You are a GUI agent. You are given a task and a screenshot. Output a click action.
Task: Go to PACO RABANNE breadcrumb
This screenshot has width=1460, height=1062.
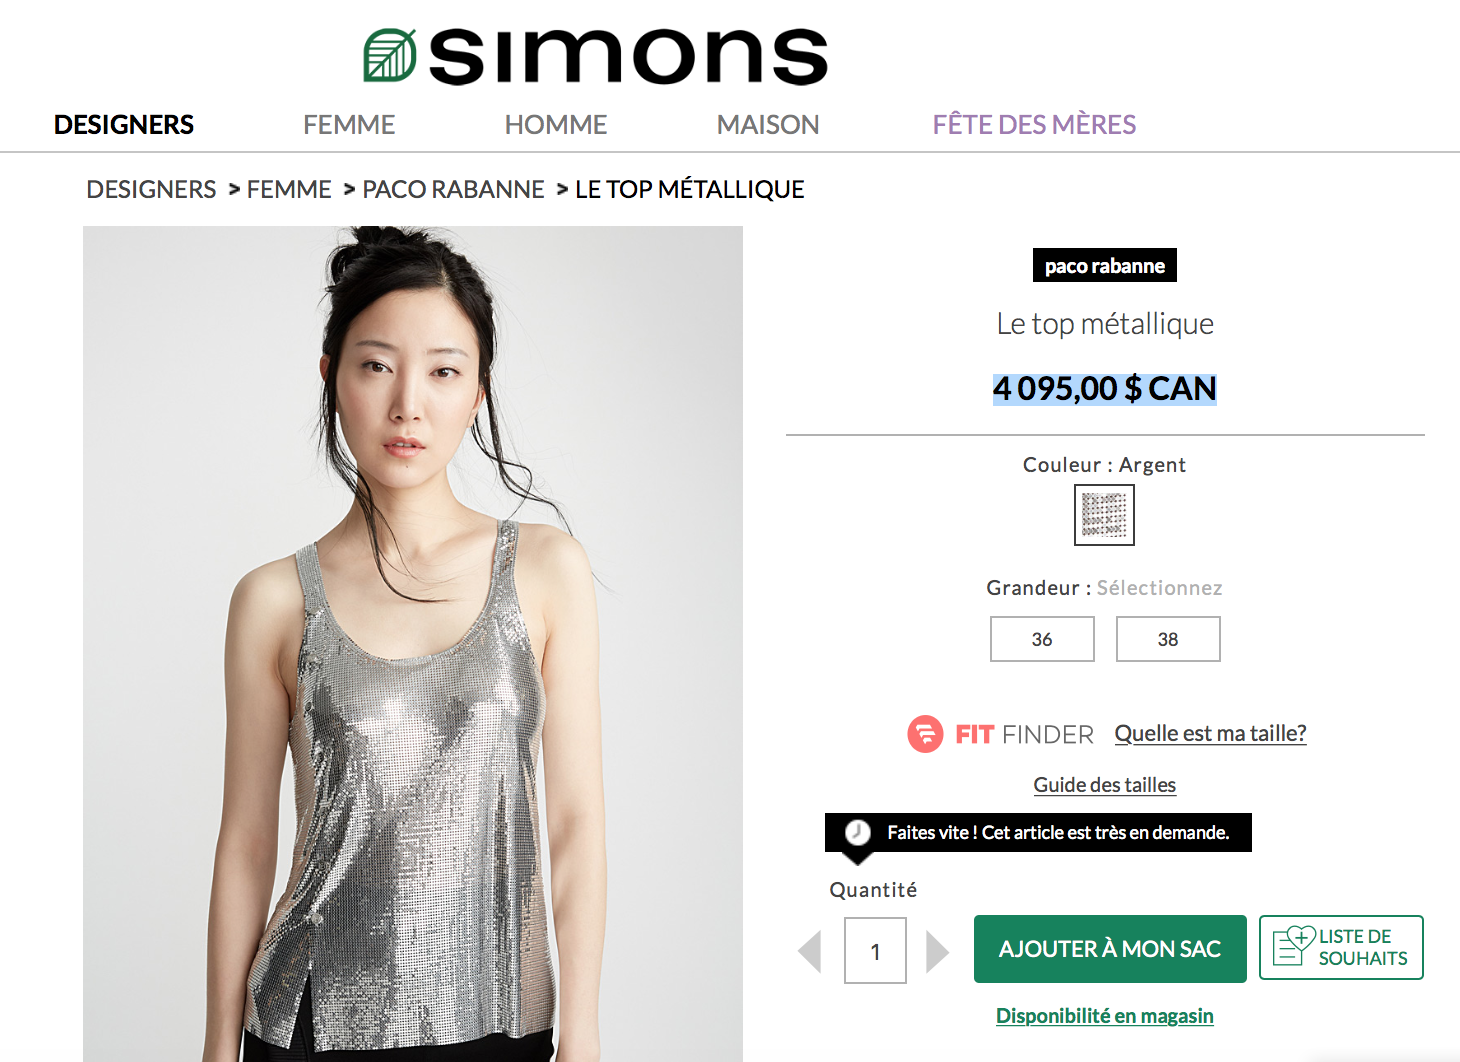tap(453, 189)
